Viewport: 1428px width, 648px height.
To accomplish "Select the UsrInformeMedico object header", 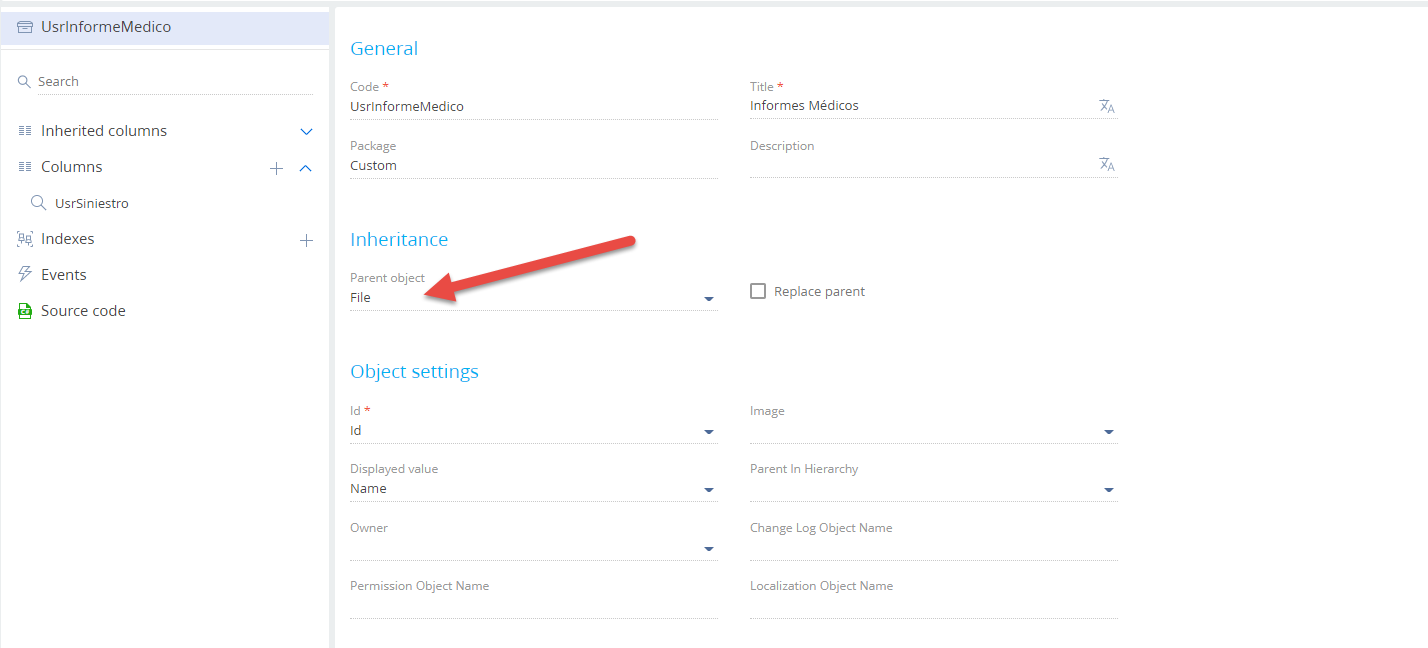I will click(x=164, y=27).
